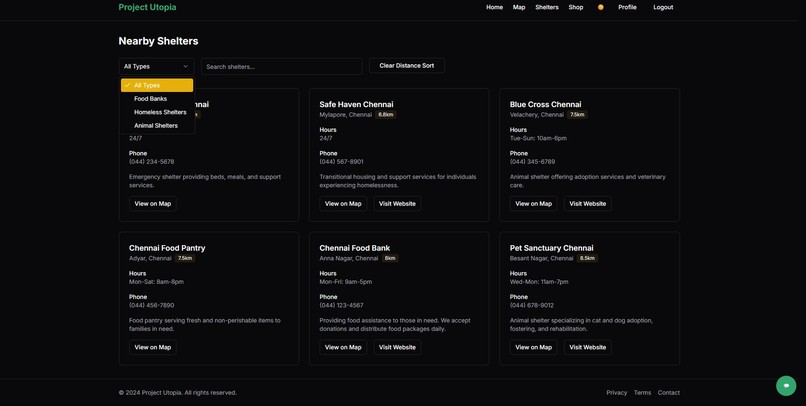The width and height of the screenshot is (806, 406).
Task: Click the Besant Nagar, Chennai location text
Action: (541, 258)
